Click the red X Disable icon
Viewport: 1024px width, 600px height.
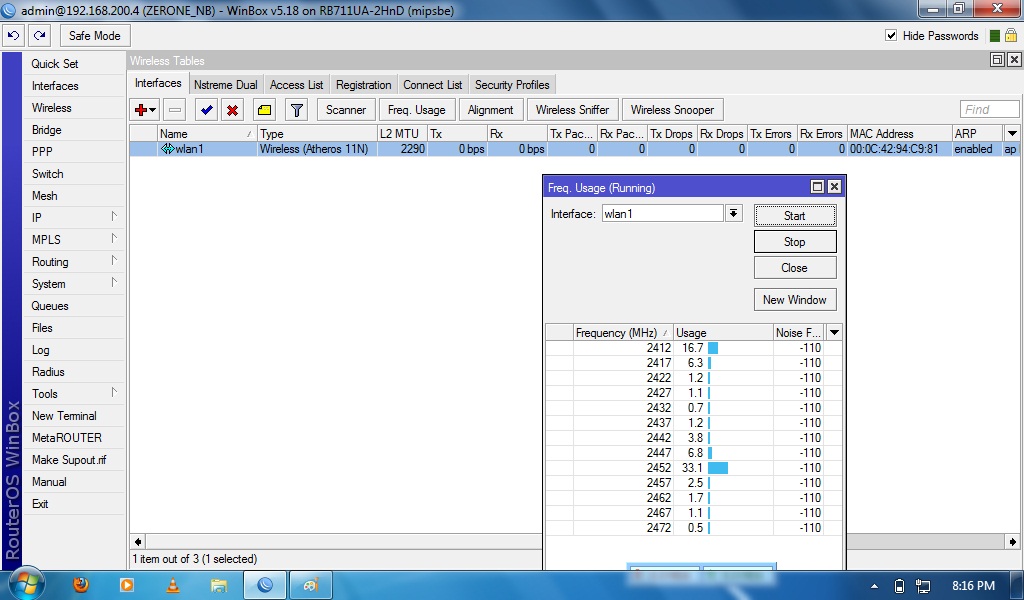click(232, 110)
